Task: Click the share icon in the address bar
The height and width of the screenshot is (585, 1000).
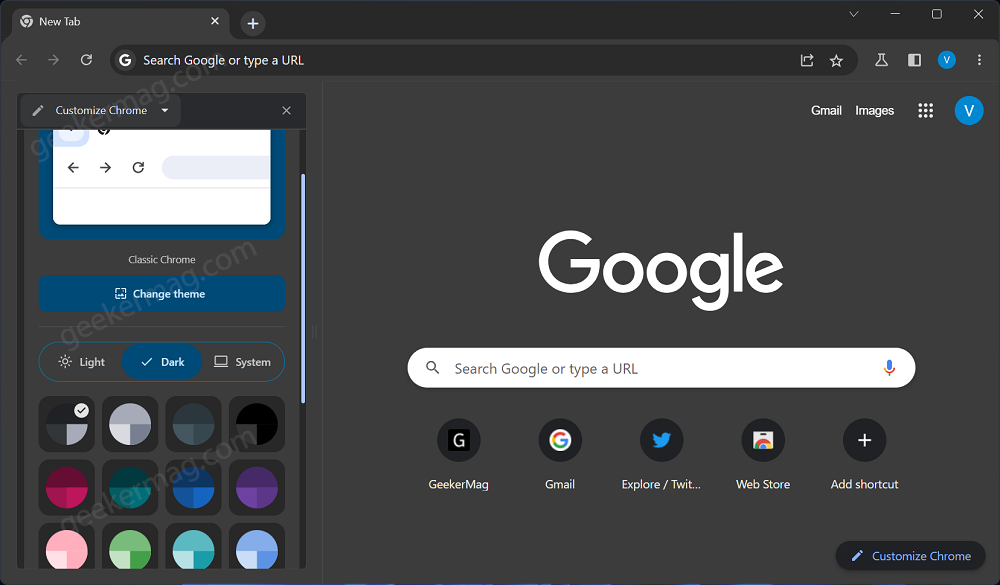Action: 807,60
